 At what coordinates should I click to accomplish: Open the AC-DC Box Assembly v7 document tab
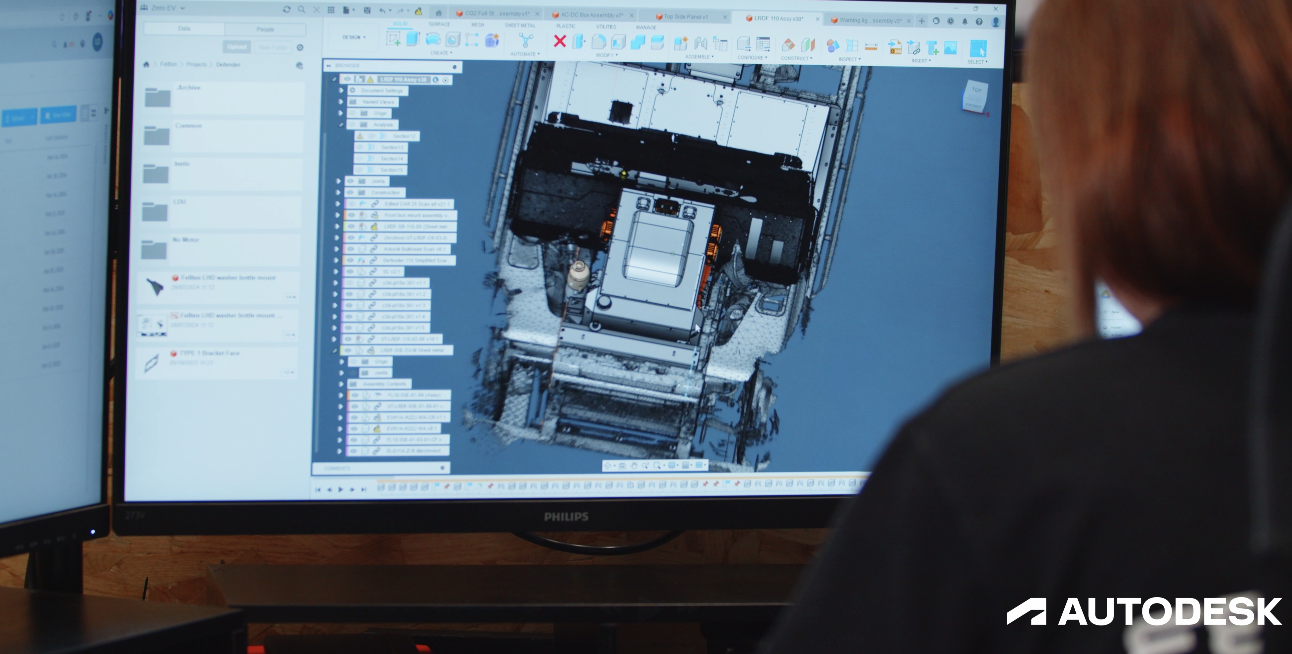point(592,15)
